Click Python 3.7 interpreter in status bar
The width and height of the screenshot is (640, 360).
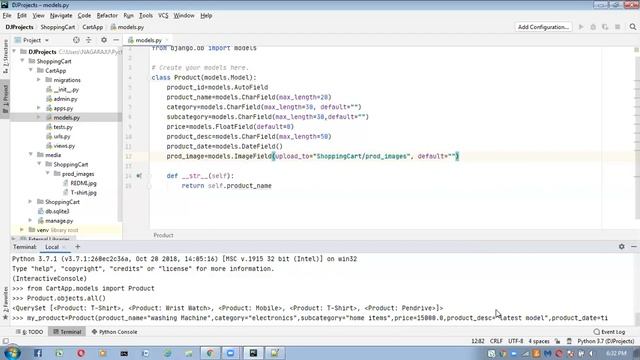[x=606, y=341]
